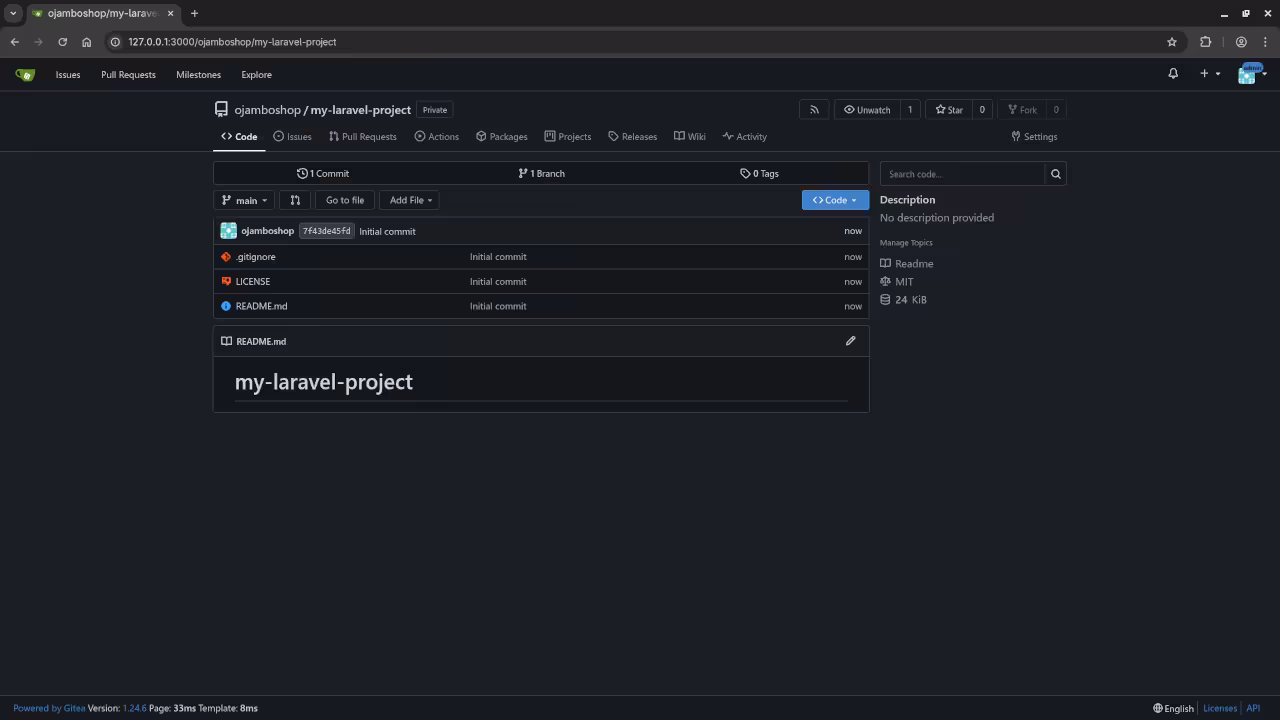Screen dimensions: 1280x720
Task: Edit README with the pencil icon
Action: pos(850,341)
